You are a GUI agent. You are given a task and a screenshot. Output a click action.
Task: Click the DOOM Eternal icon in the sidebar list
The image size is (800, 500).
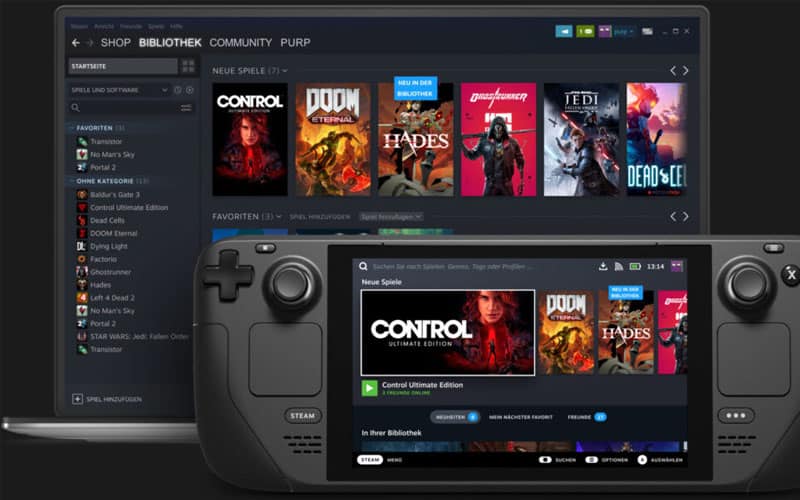pyautogui.click(x=82, y=233)
